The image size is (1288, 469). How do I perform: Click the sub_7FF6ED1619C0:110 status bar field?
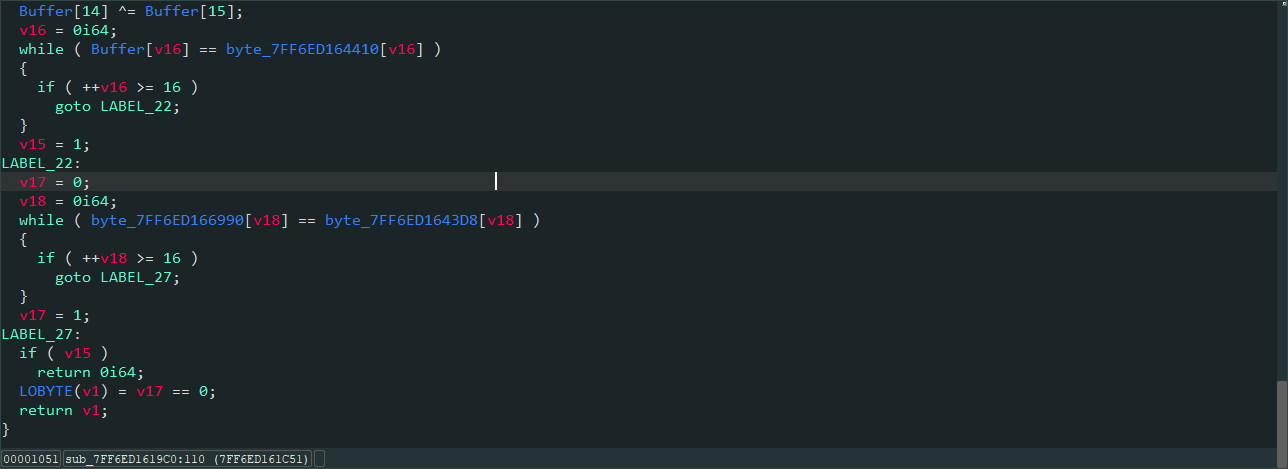point(189,459)
